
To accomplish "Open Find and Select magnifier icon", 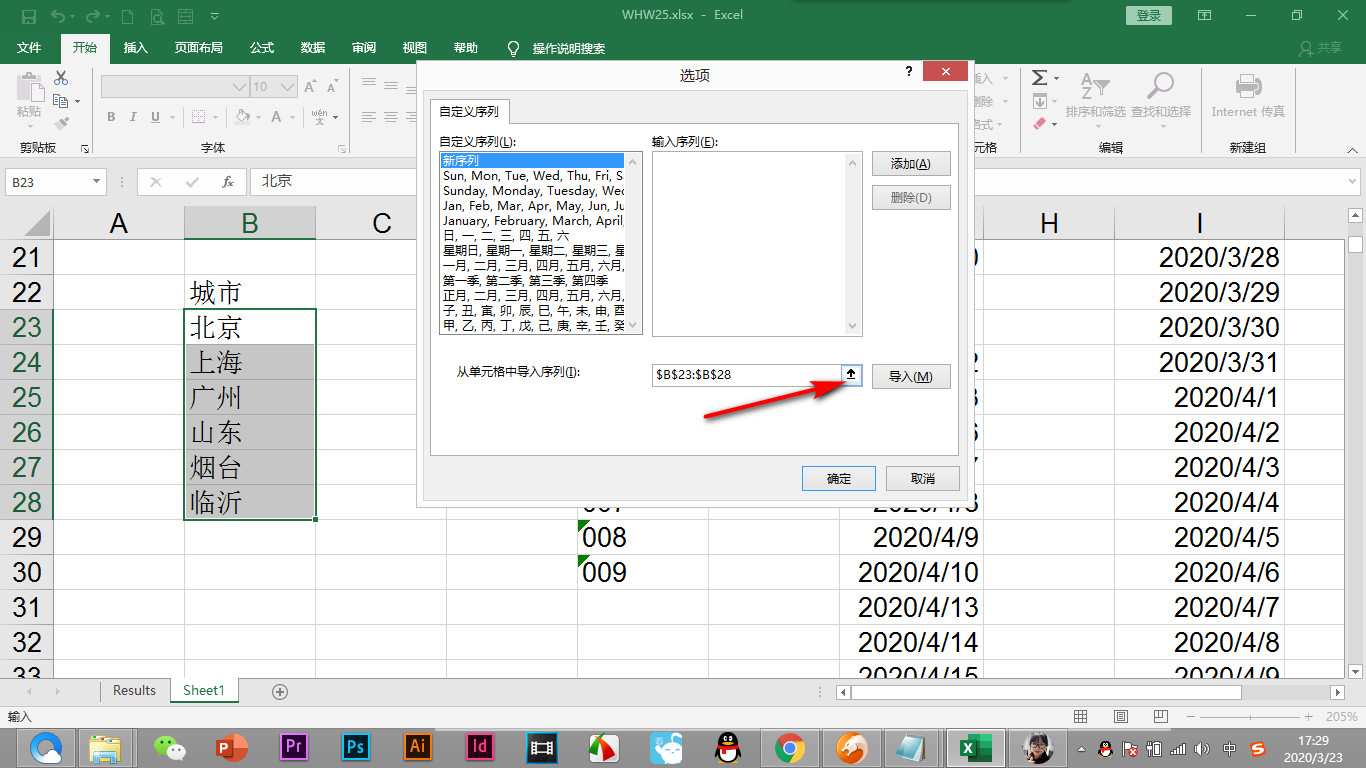I will tap(1160, 86).
